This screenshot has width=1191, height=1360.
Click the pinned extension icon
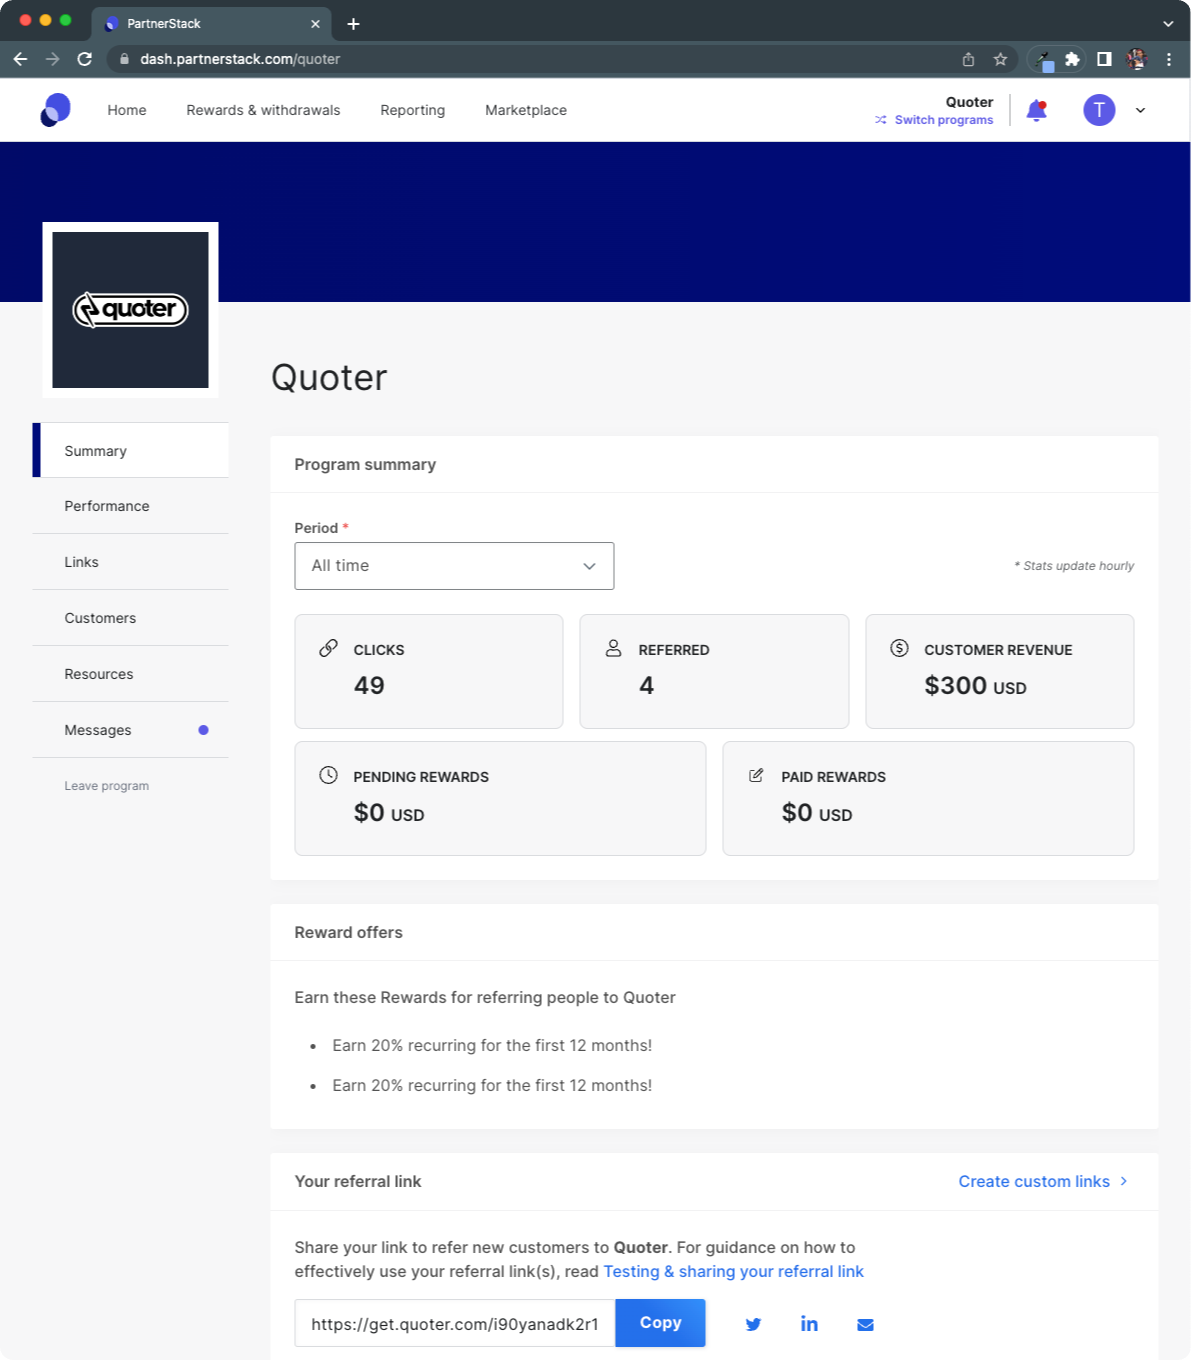[x=1044, y=60]
